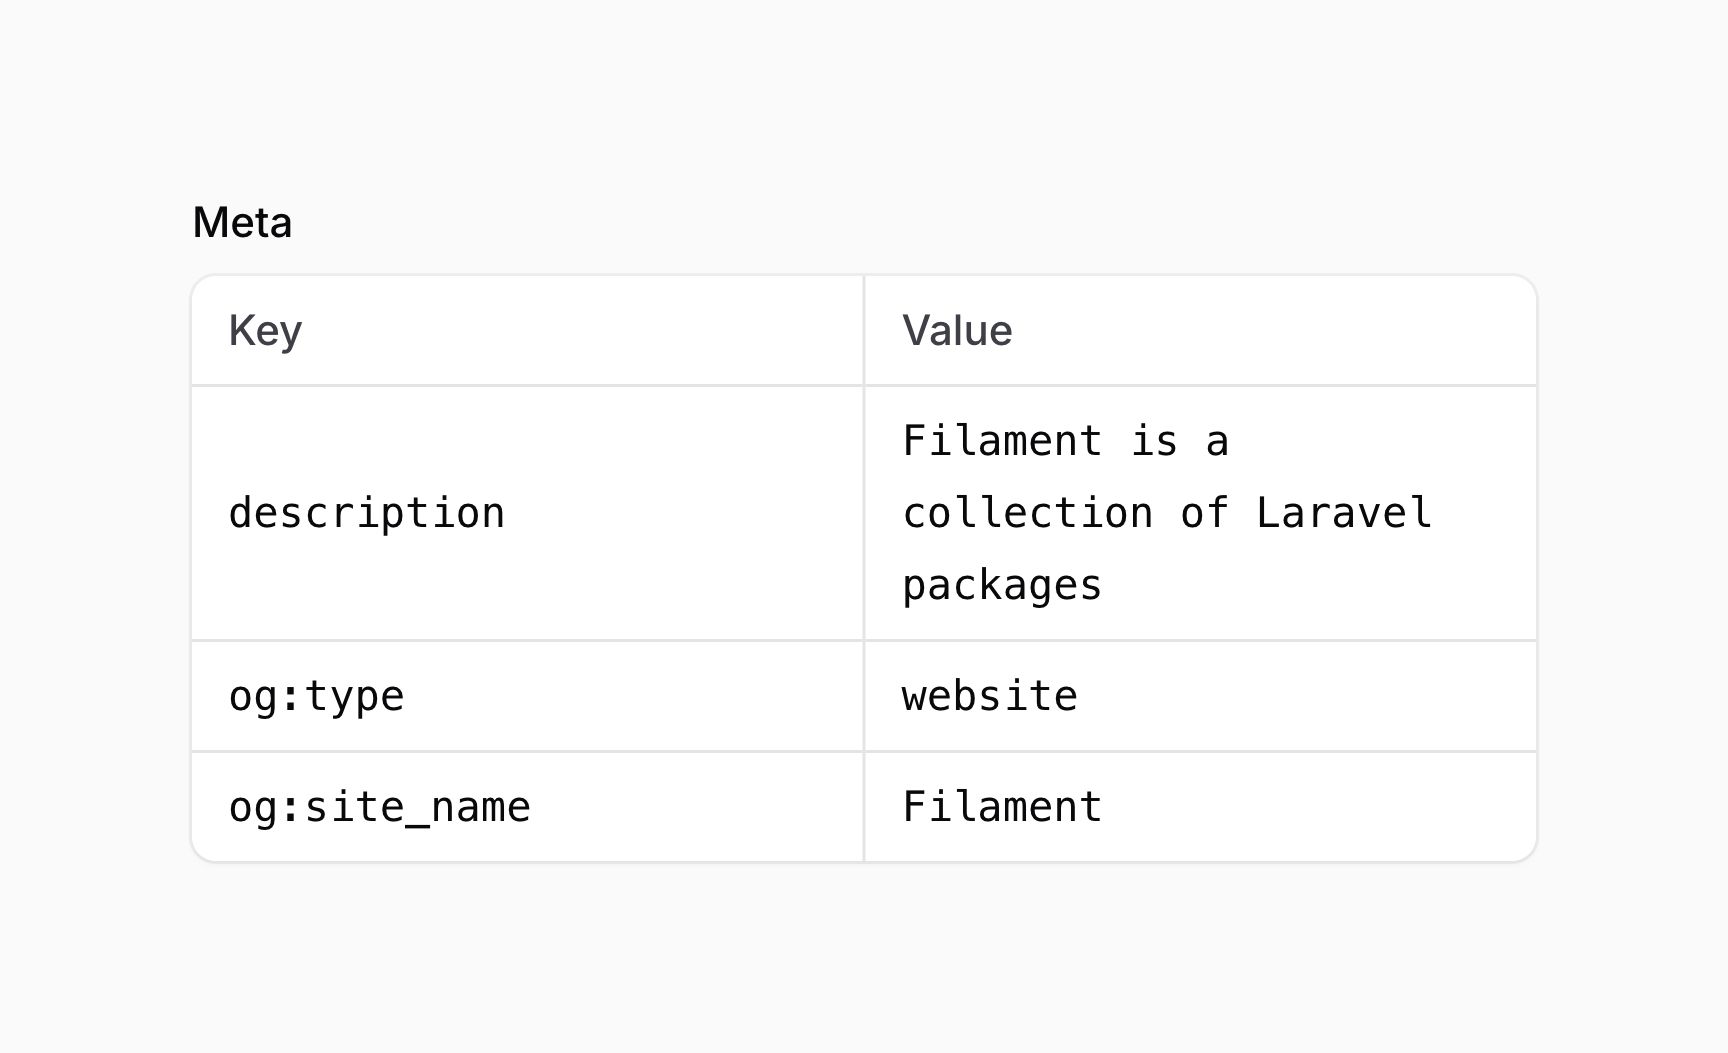The width and height of the screenshot is (1728, 1053).
Task: Select the Value column header
Action: 957,331
